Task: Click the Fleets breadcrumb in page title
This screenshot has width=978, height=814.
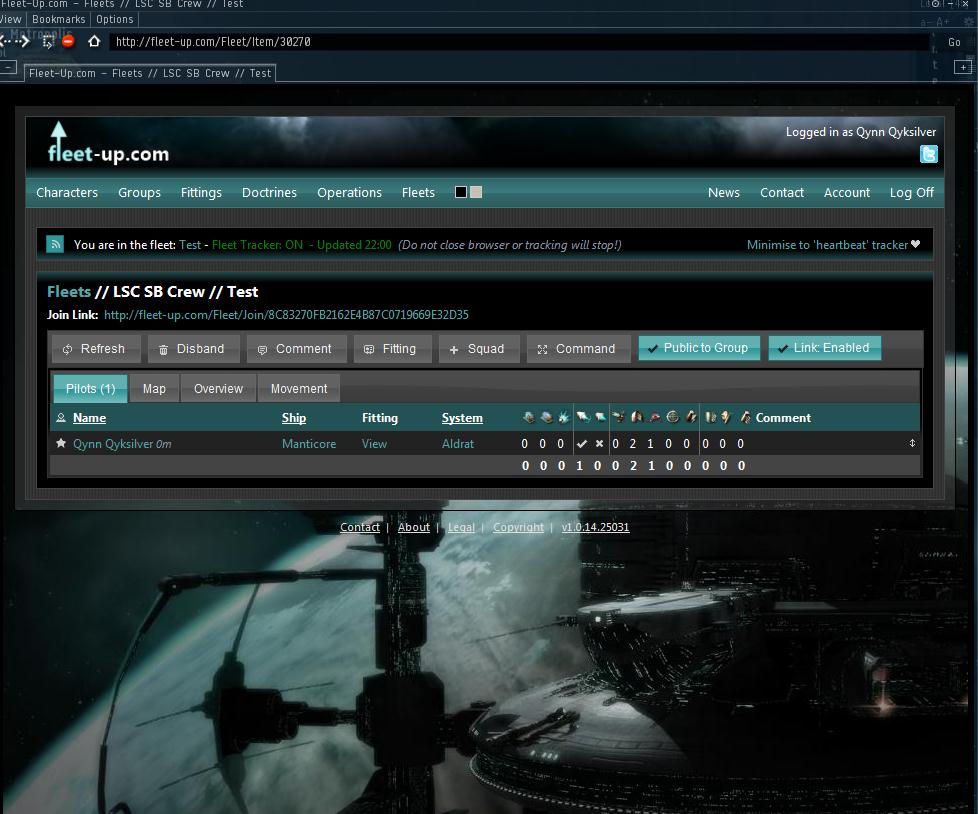Action: point(69,291)
